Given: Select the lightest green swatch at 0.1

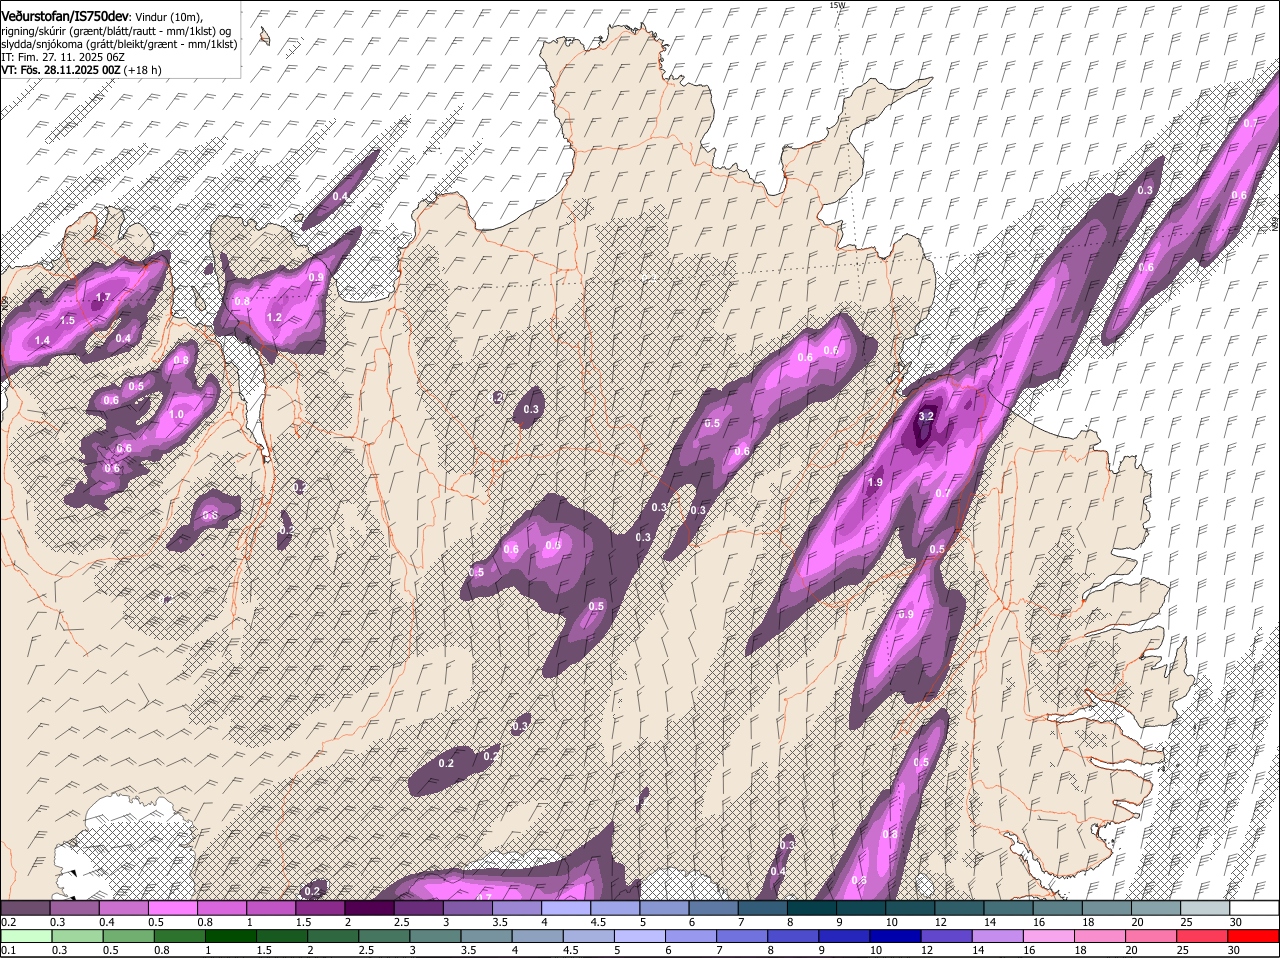Looking at the screenshot, I should coord(25,936).
